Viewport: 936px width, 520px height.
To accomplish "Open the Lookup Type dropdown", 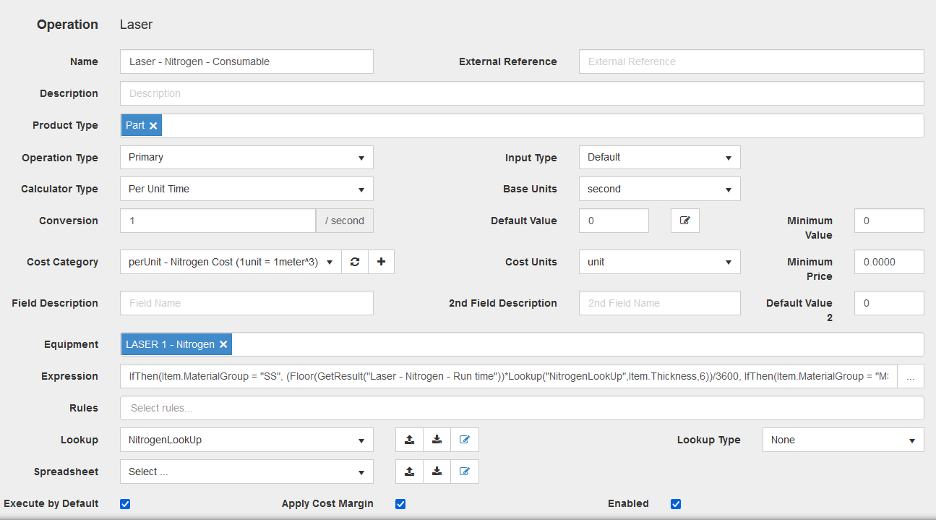I will click(x=842, y=440).
